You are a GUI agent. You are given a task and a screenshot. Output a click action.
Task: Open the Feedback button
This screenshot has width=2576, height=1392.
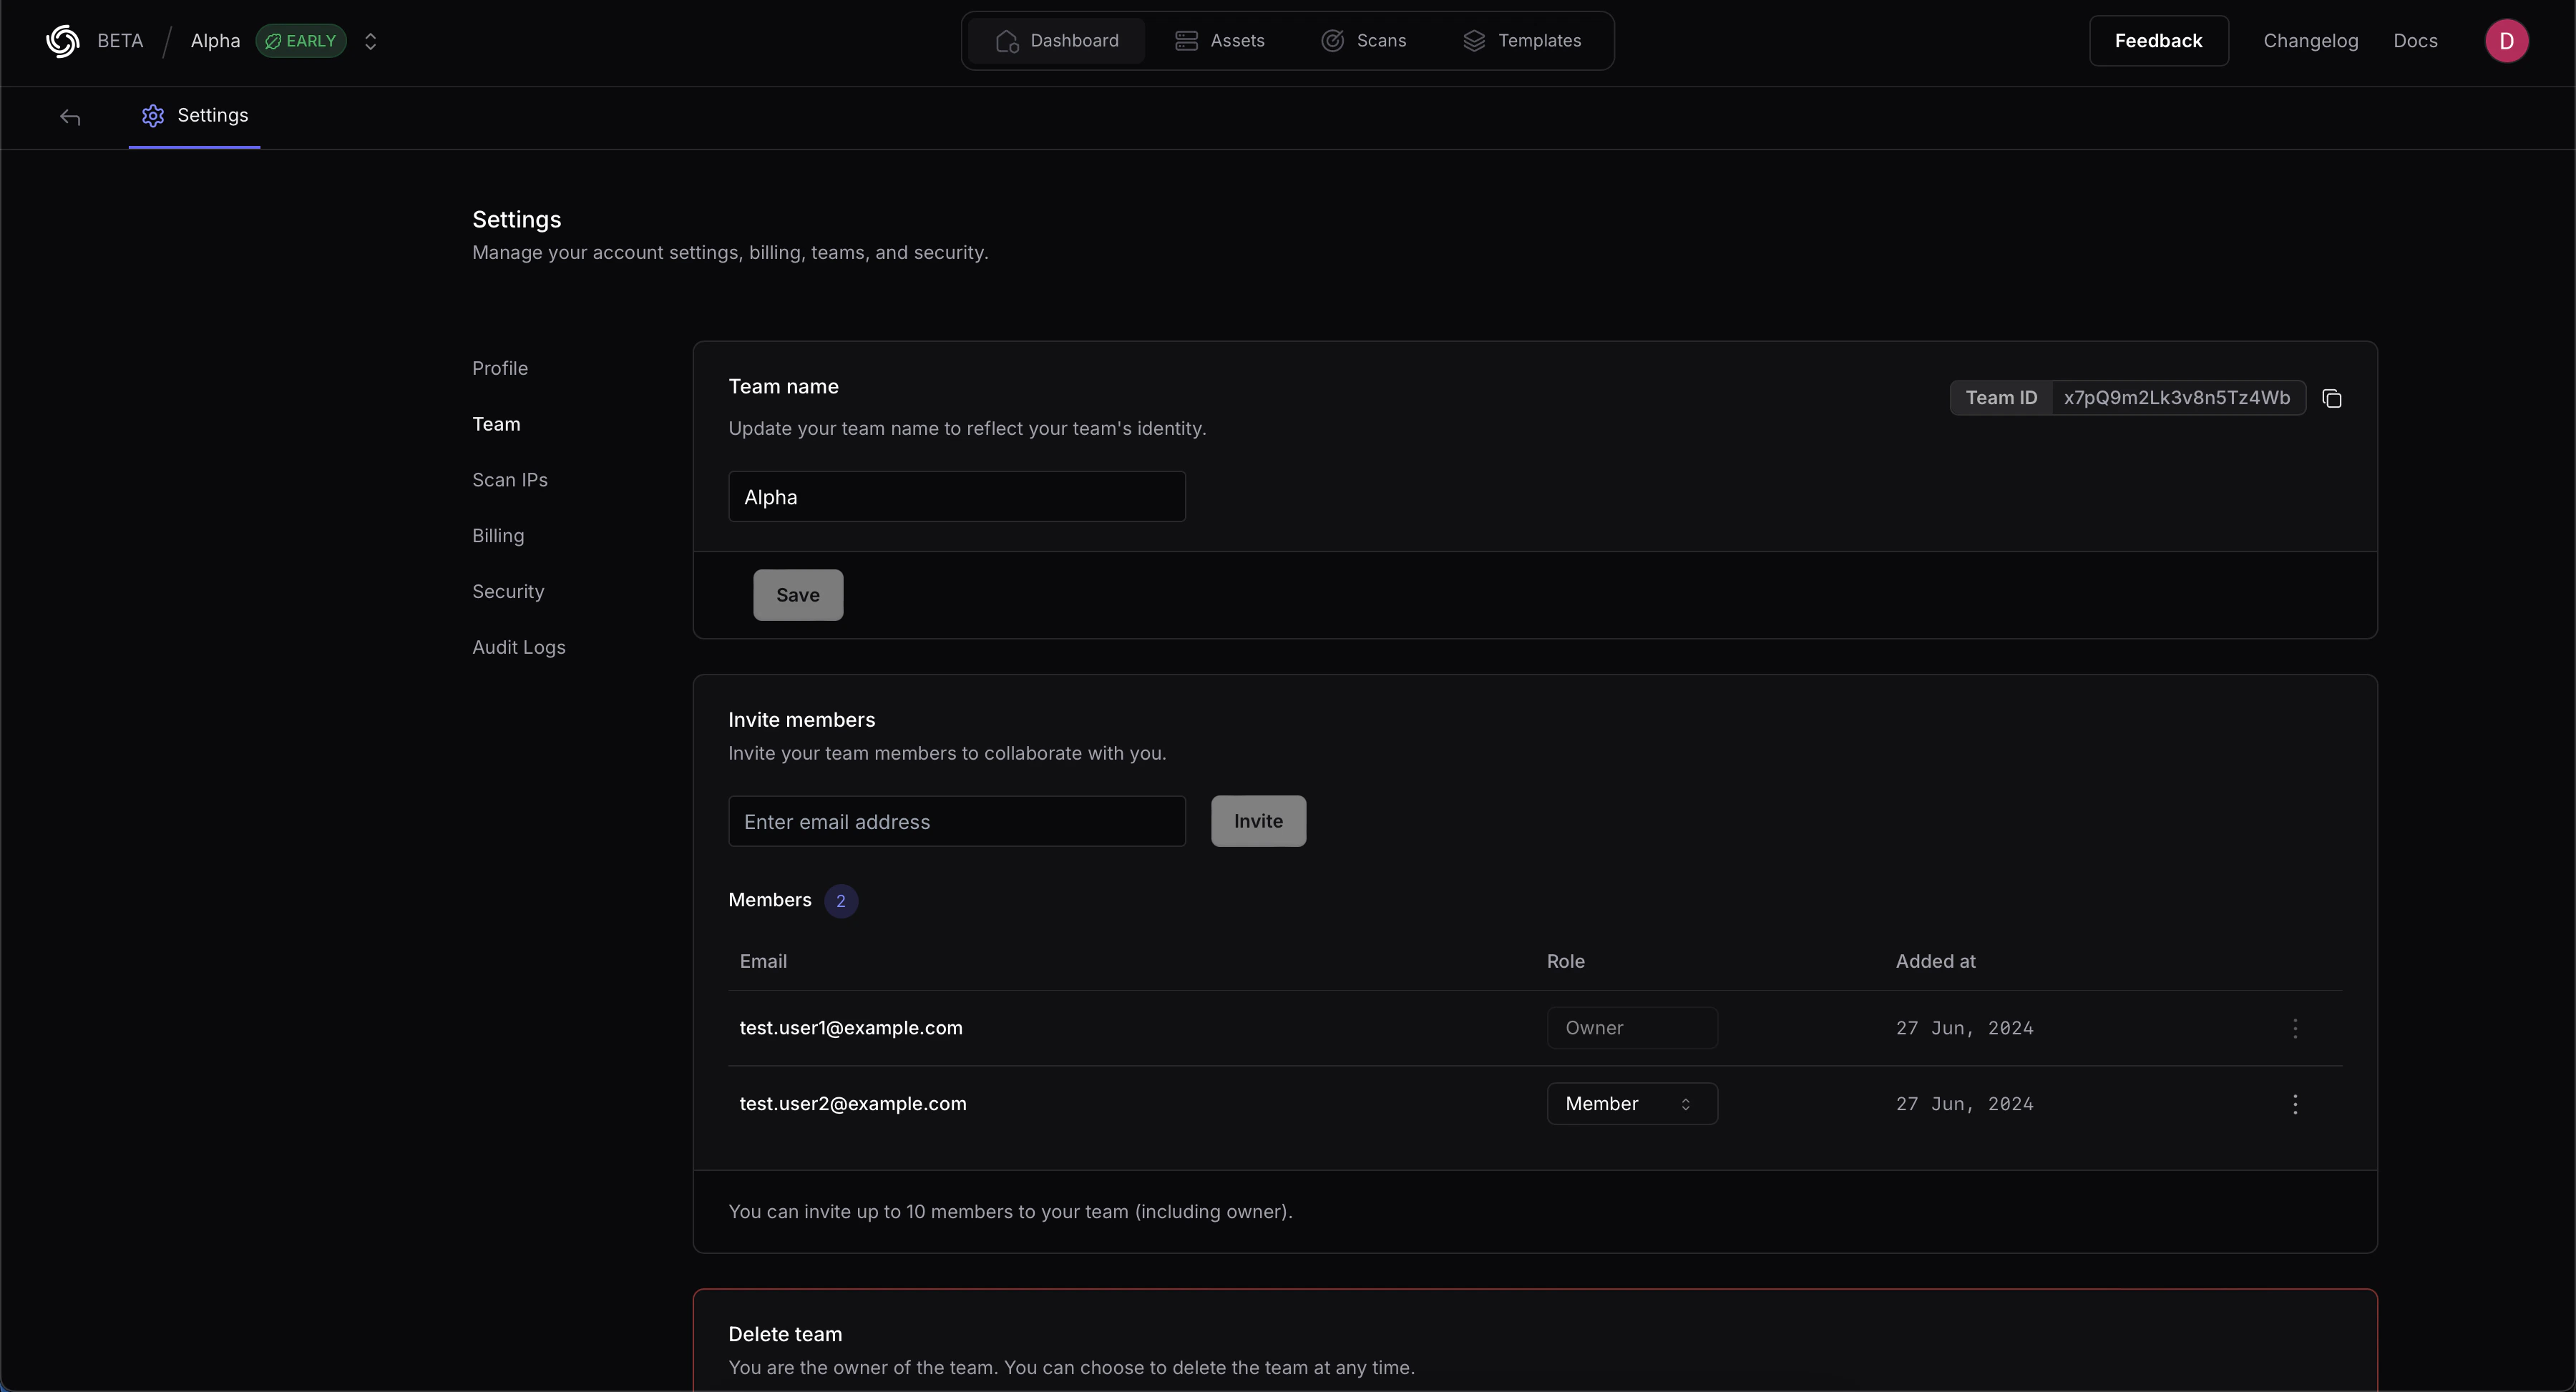[x=2158, y=41]
